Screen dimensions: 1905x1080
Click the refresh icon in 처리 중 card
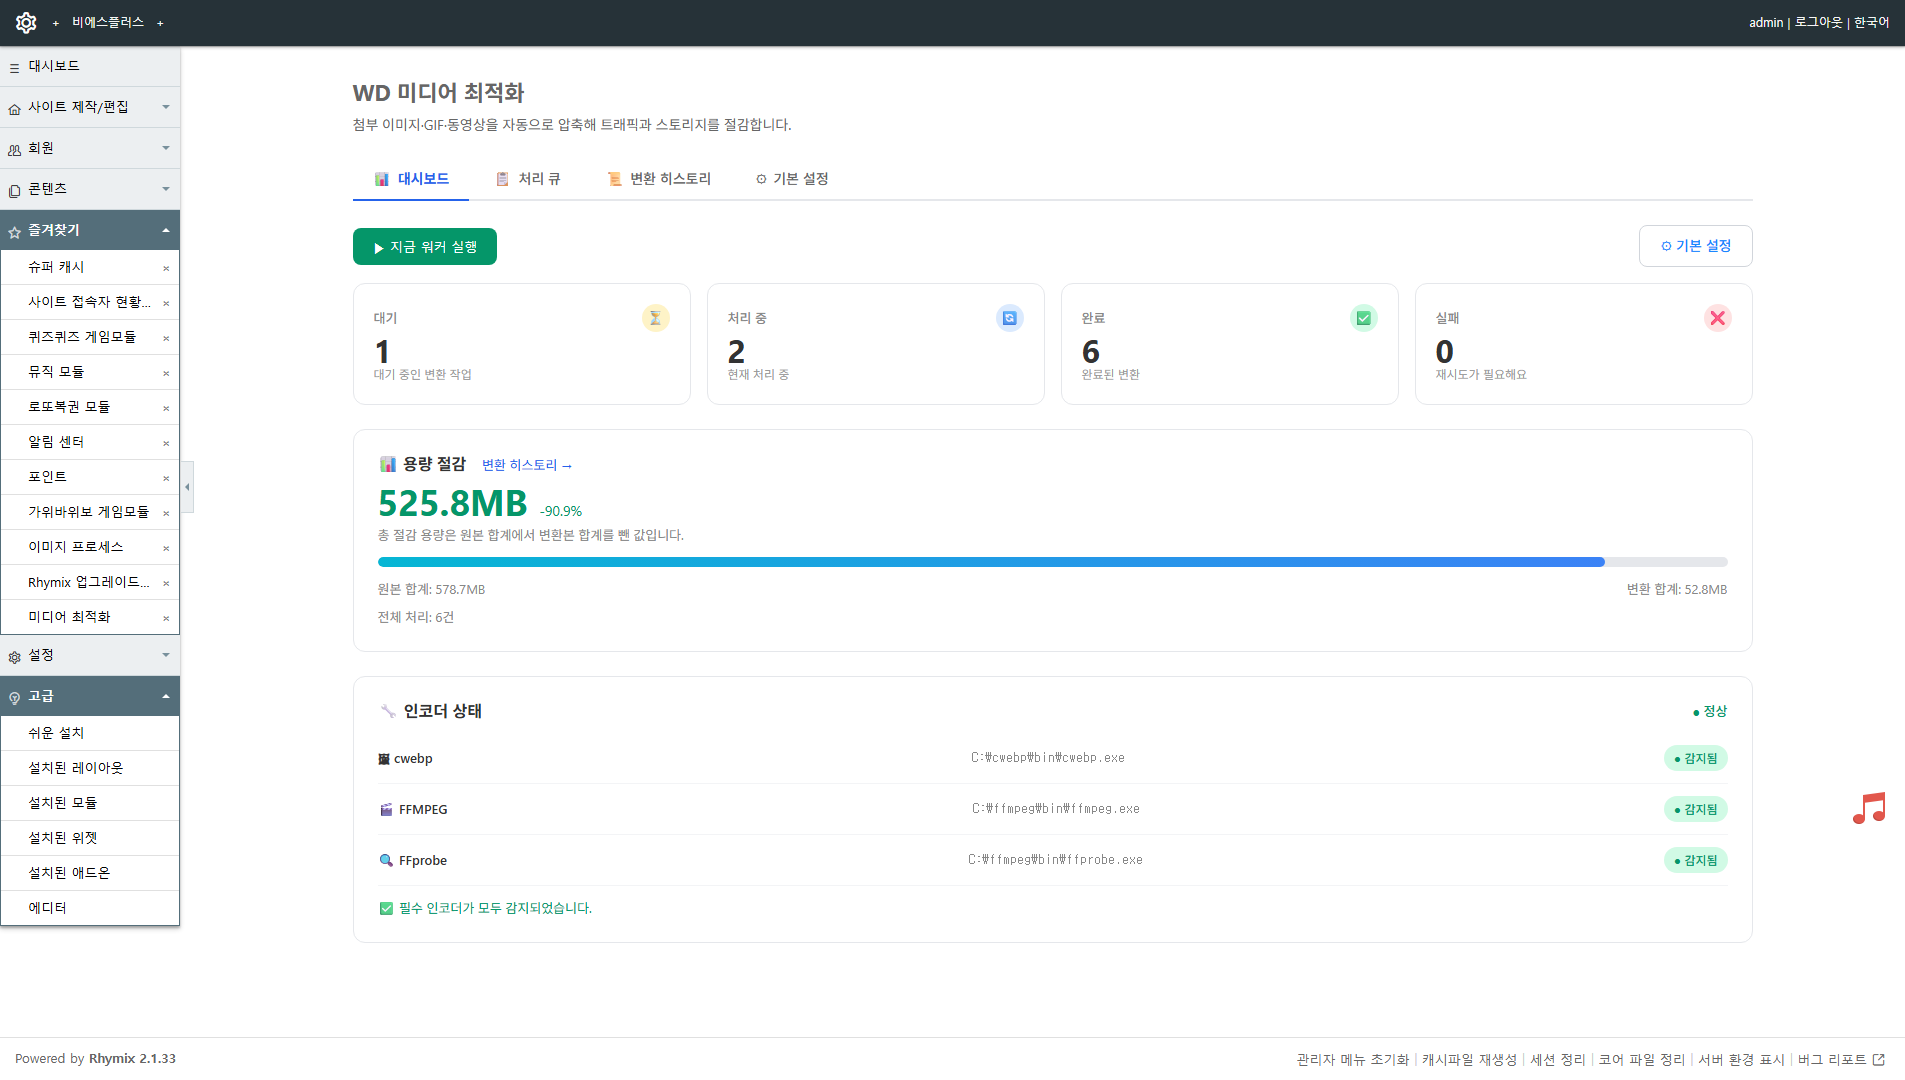point(1009,318)
